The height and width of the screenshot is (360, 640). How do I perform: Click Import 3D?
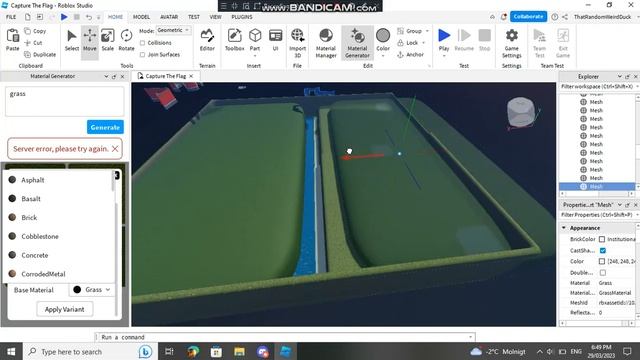[x=298, y=43]
